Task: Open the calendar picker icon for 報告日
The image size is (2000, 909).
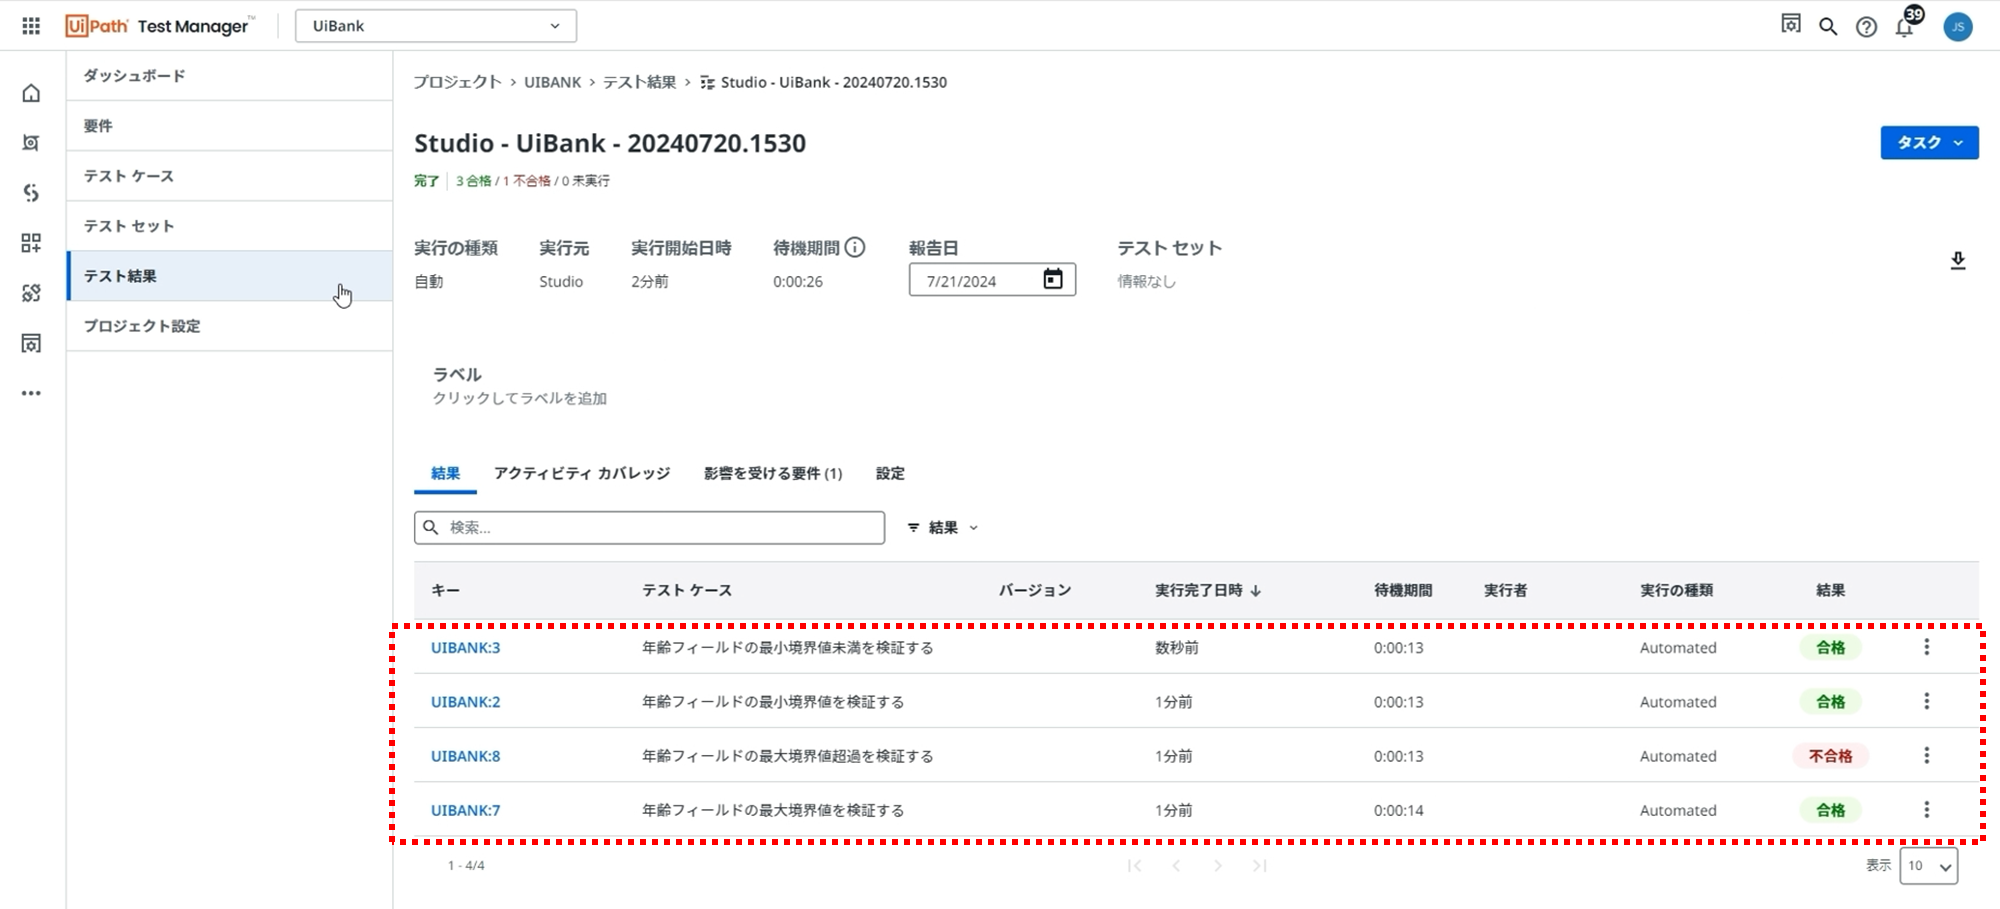Action: click(x=1053, y=279)
